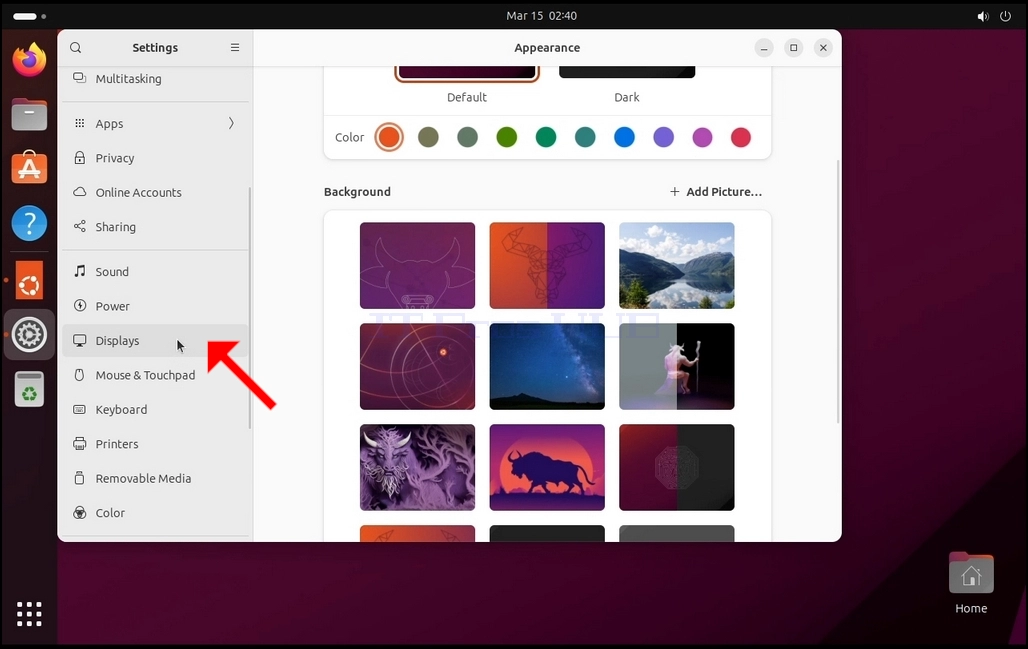Choose the blue accent color
Viewport: 1028px width, 649px height.
point(624,137)
